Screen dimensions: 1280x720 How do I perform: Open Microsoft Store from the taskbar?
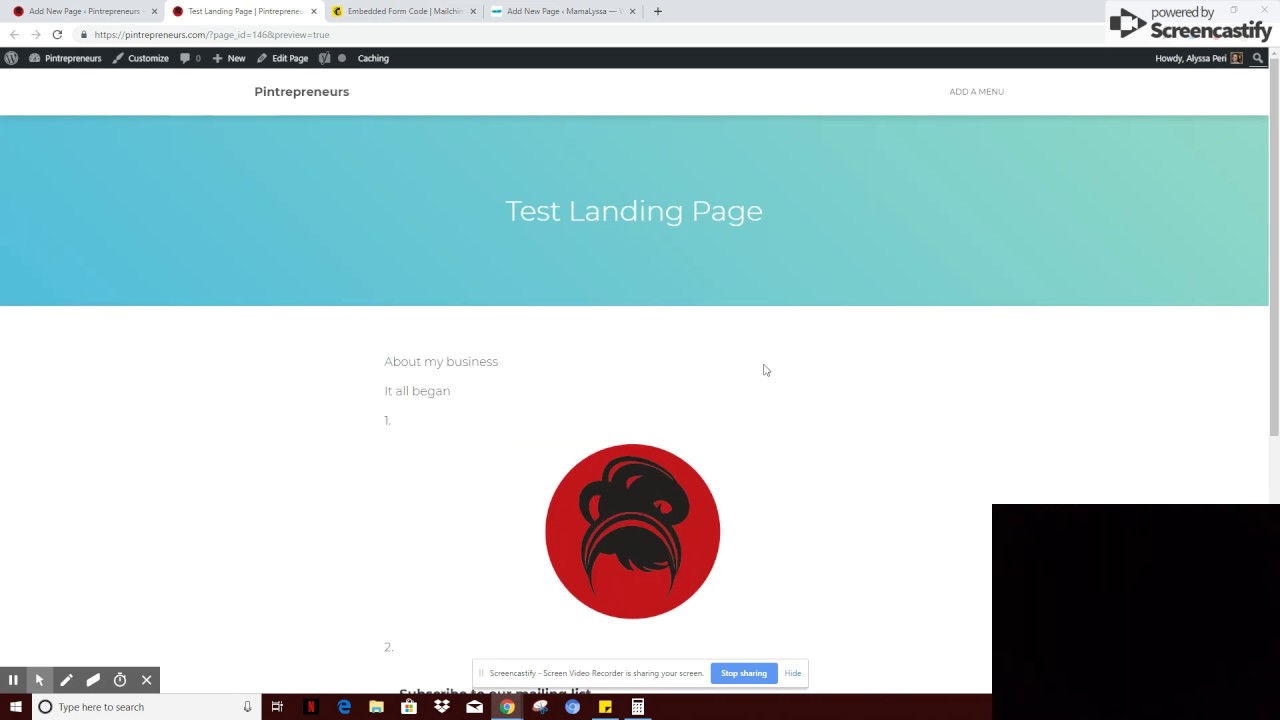coord(409,707)
